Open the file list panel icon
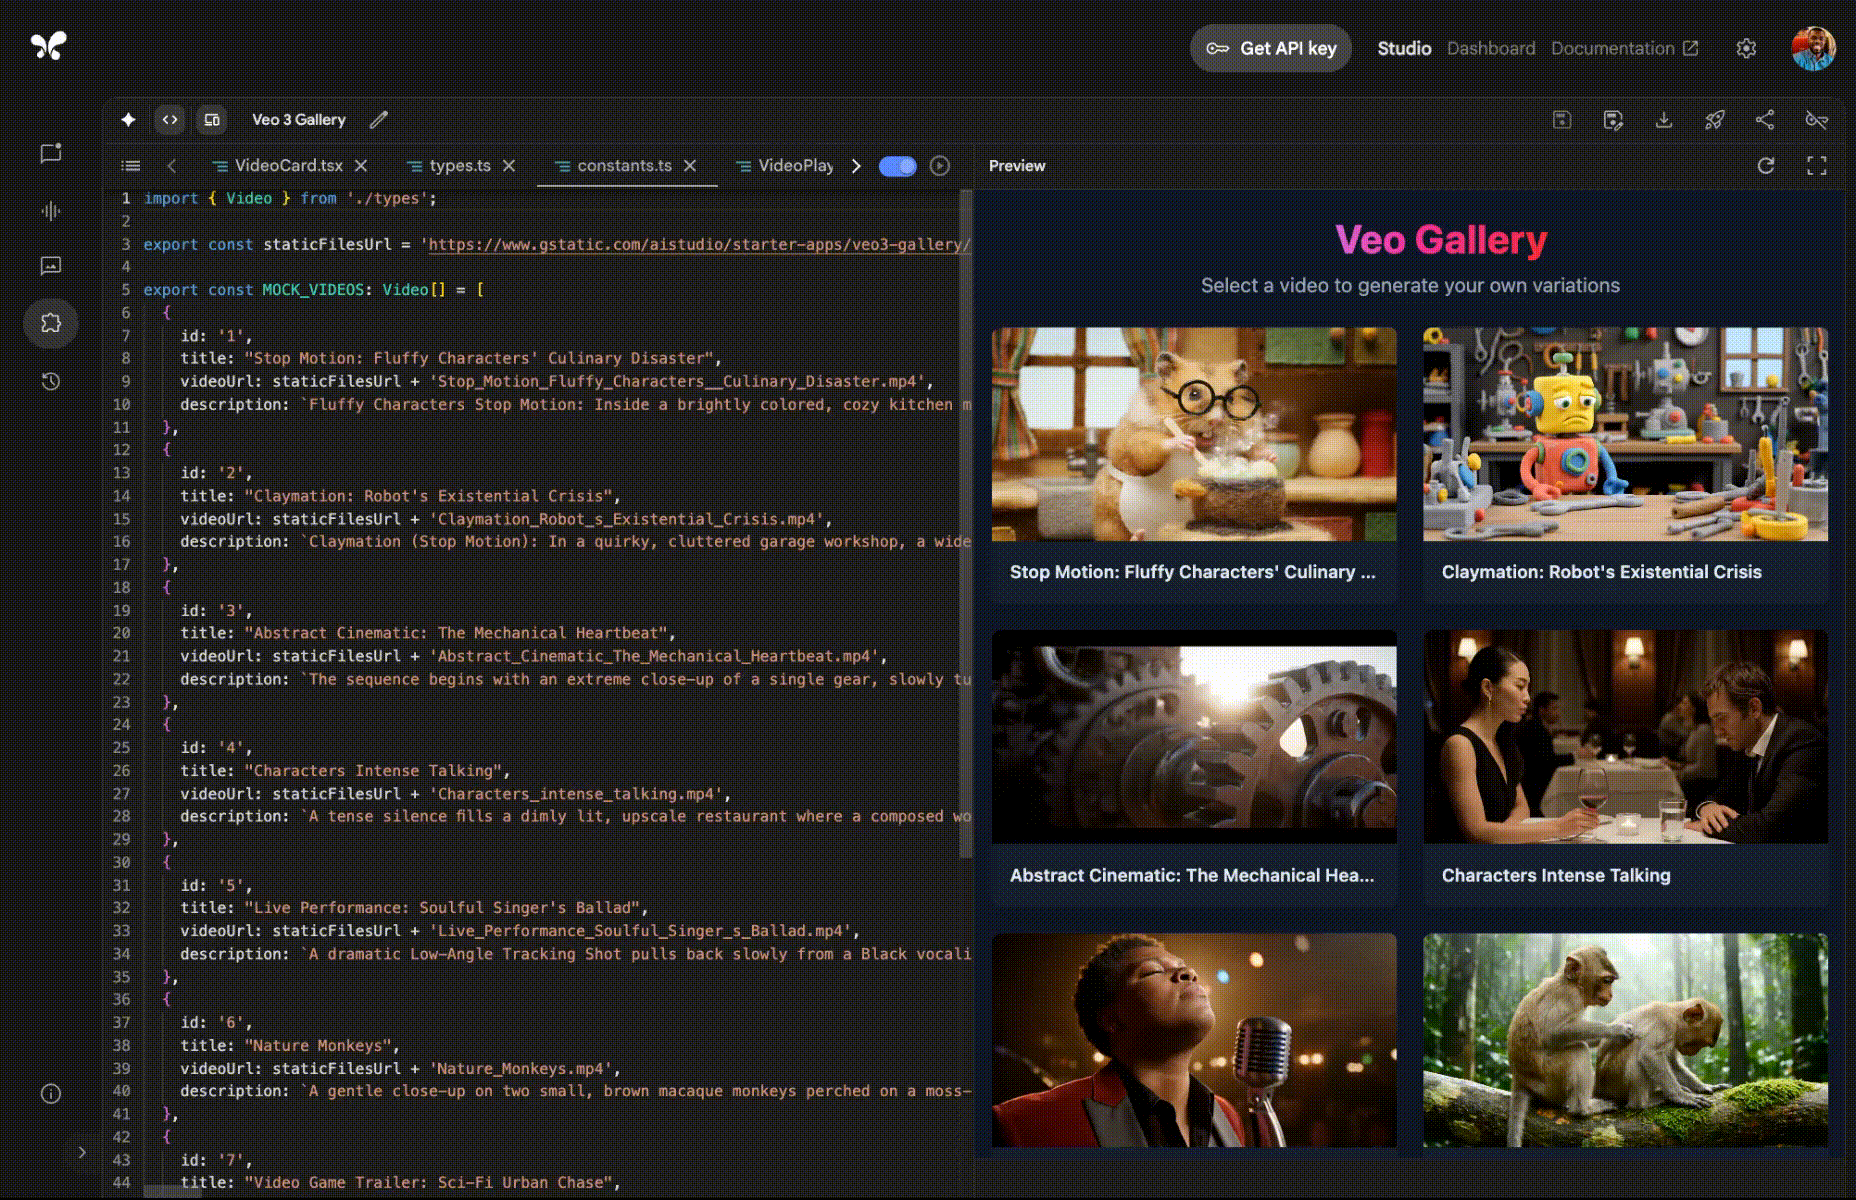 coord(131,166)
